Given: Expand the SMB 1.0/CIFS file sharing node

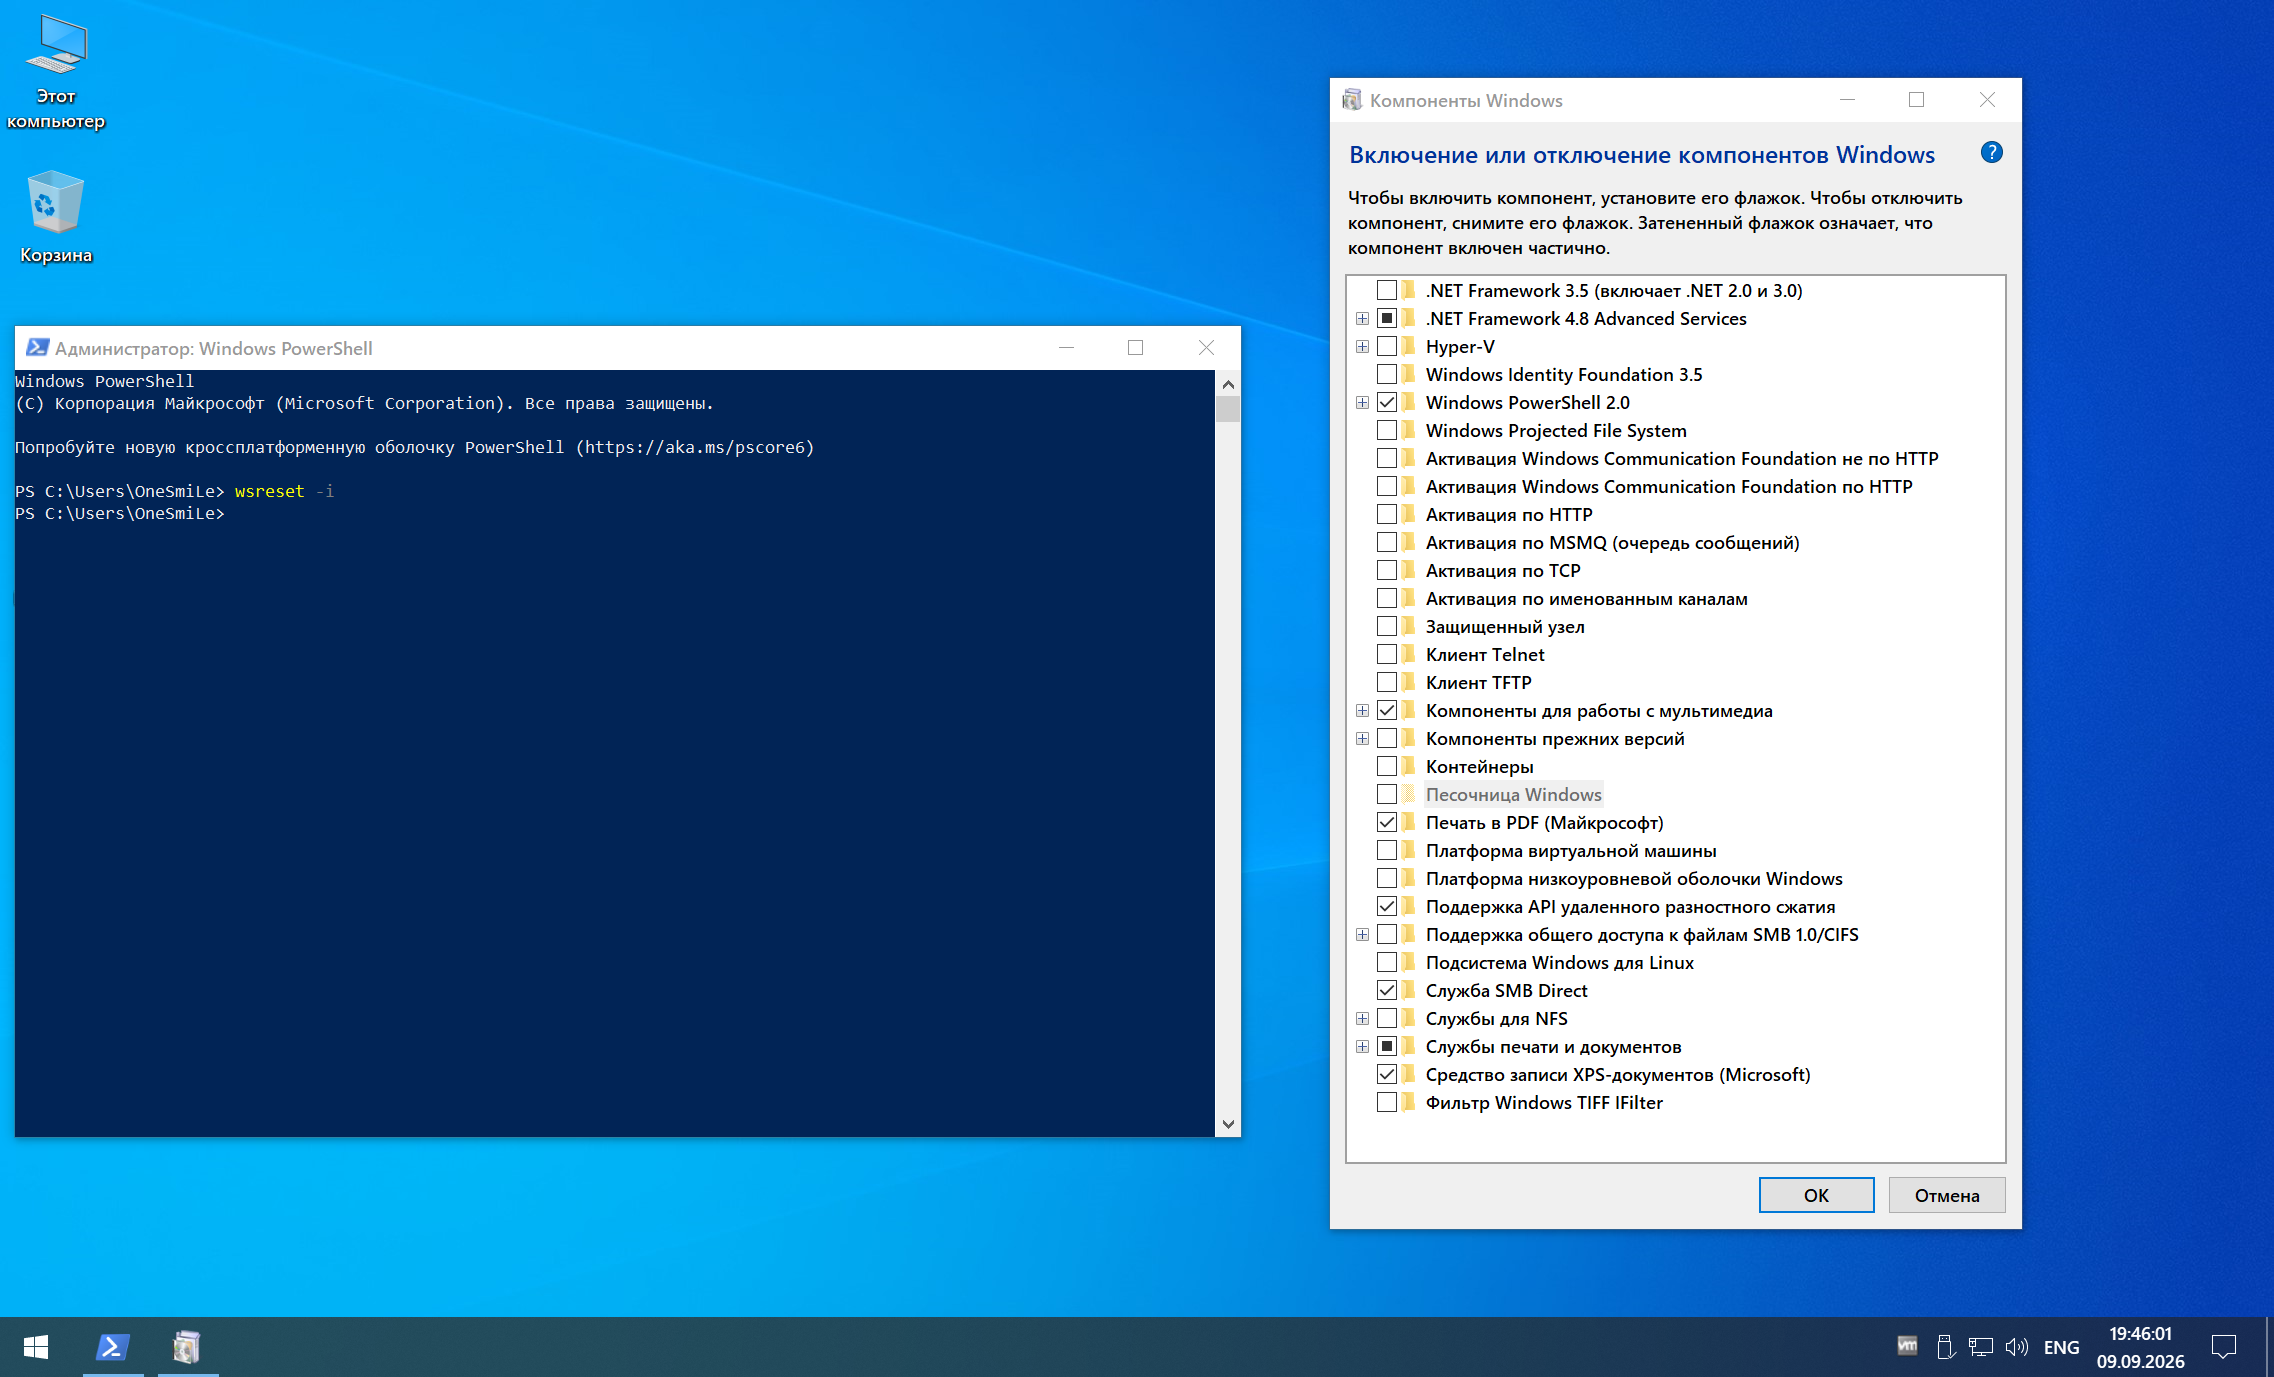Looking at the screenshot, I should pos(1362,934).
